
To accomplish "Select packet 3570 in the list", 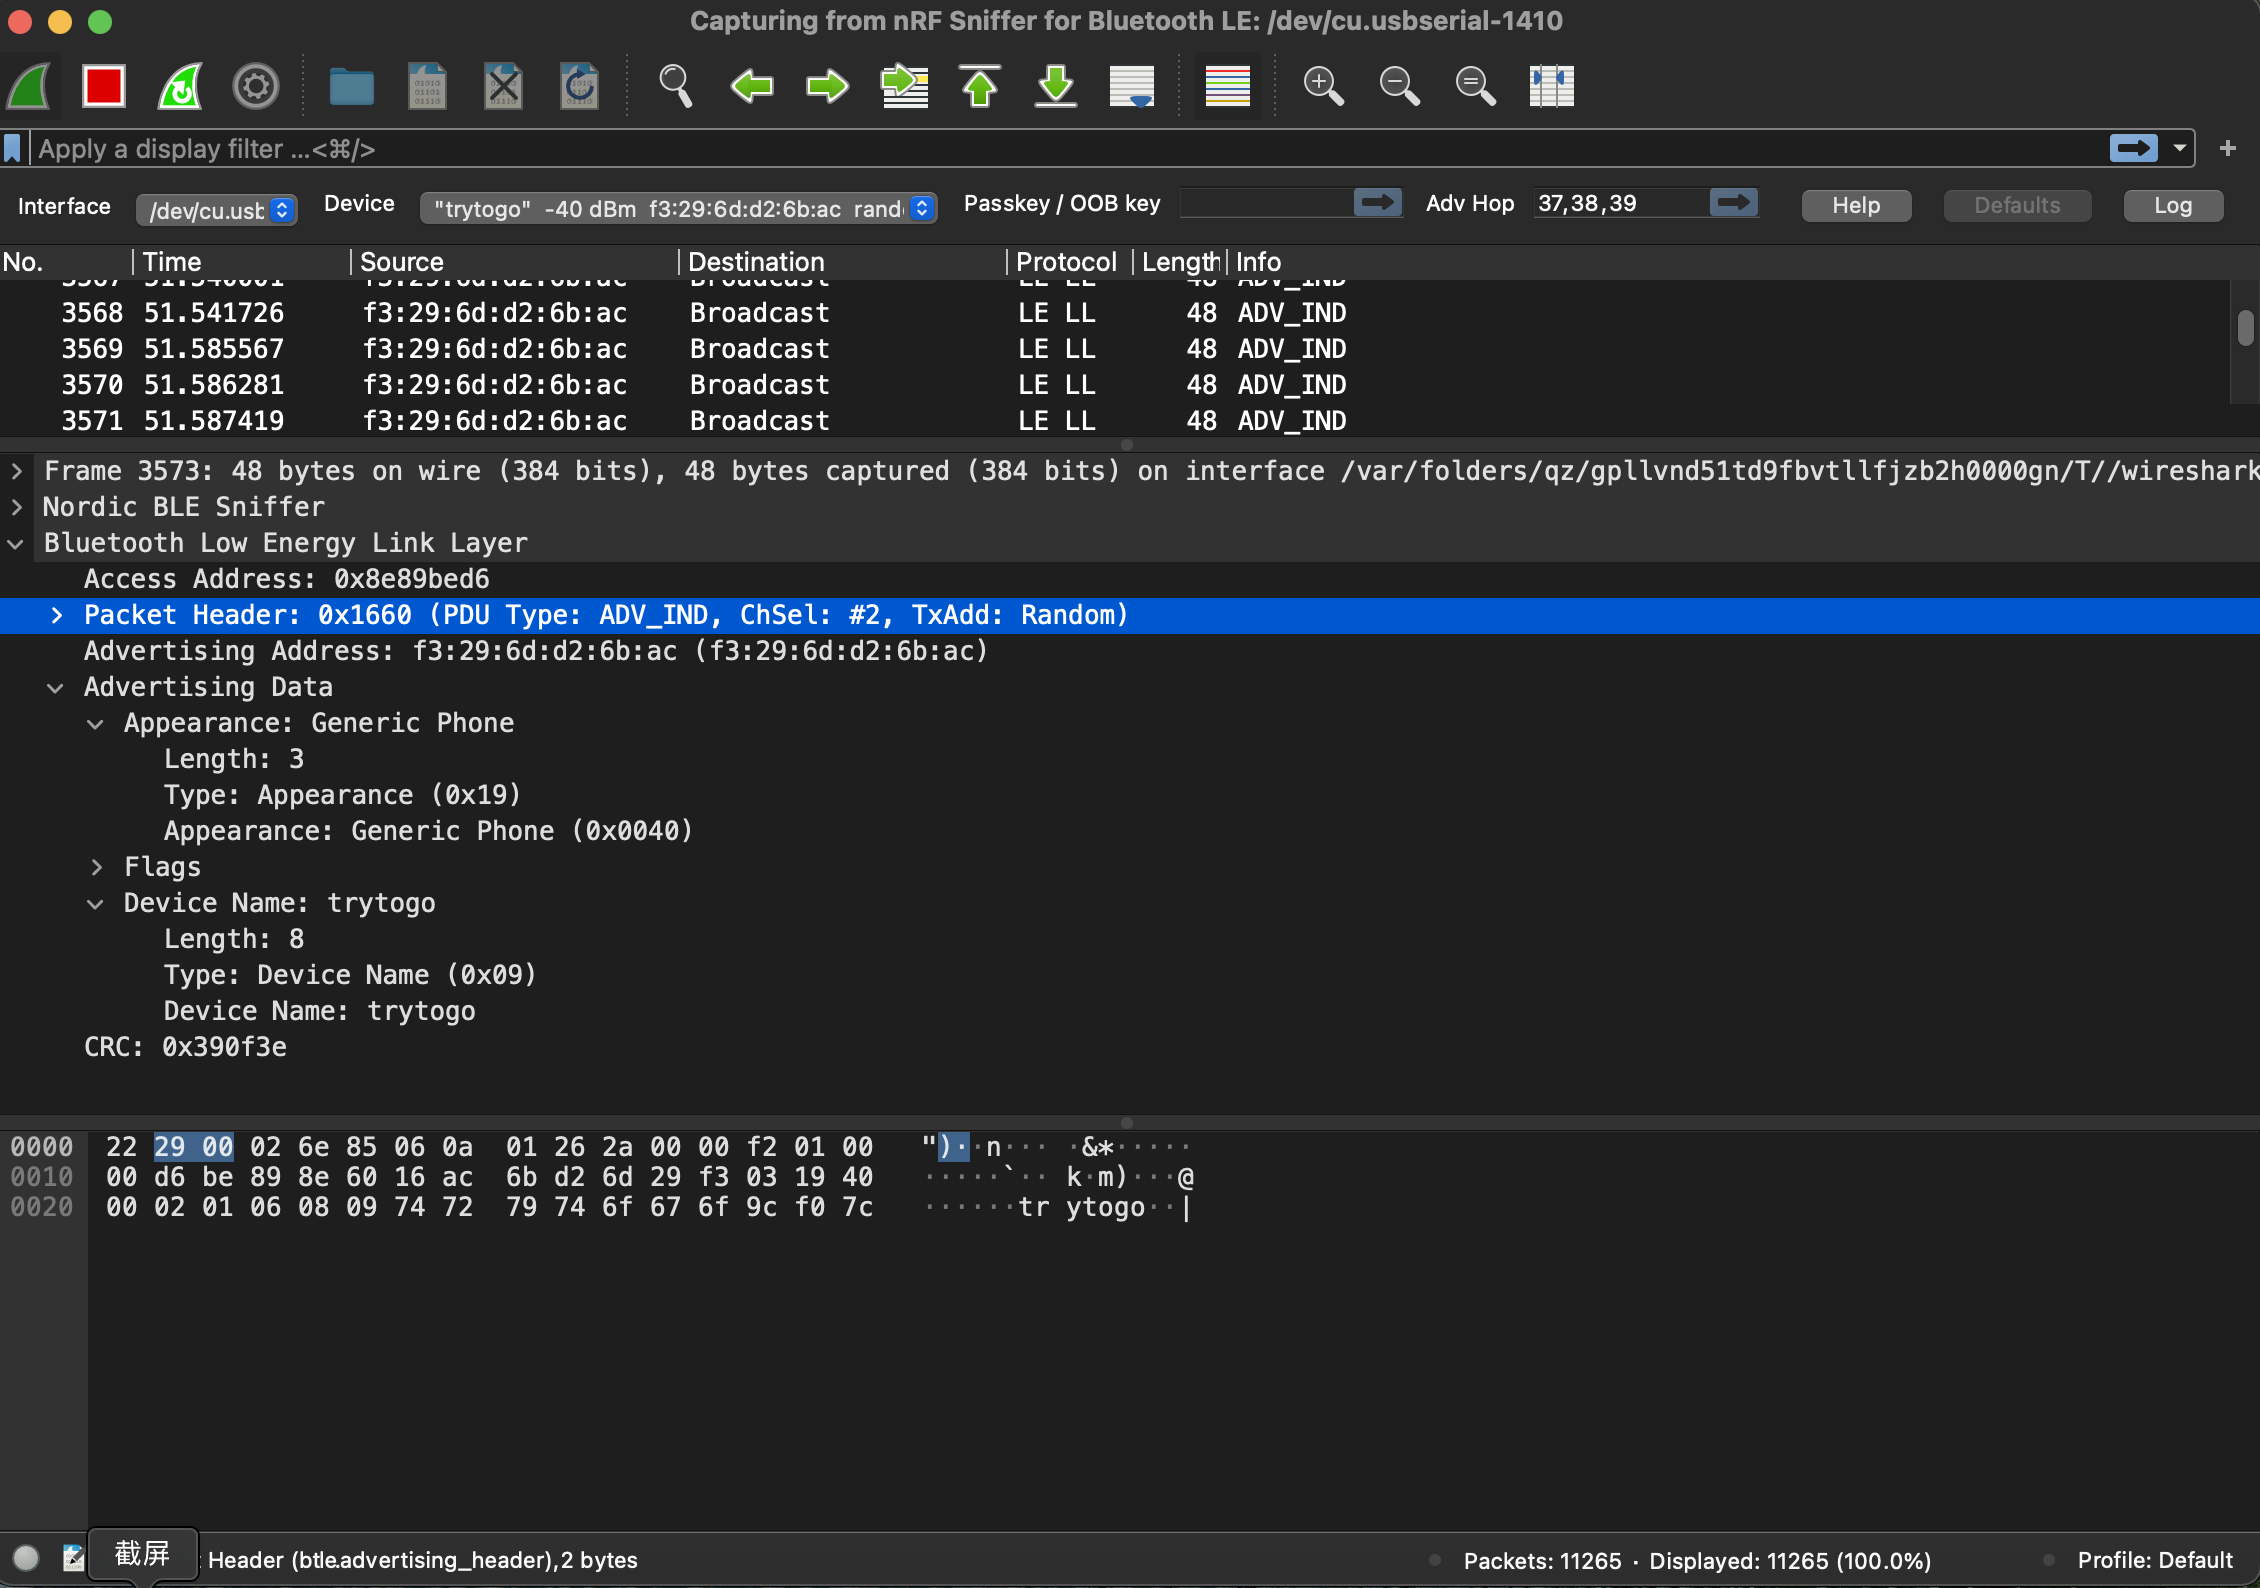I will (1114, 385).
